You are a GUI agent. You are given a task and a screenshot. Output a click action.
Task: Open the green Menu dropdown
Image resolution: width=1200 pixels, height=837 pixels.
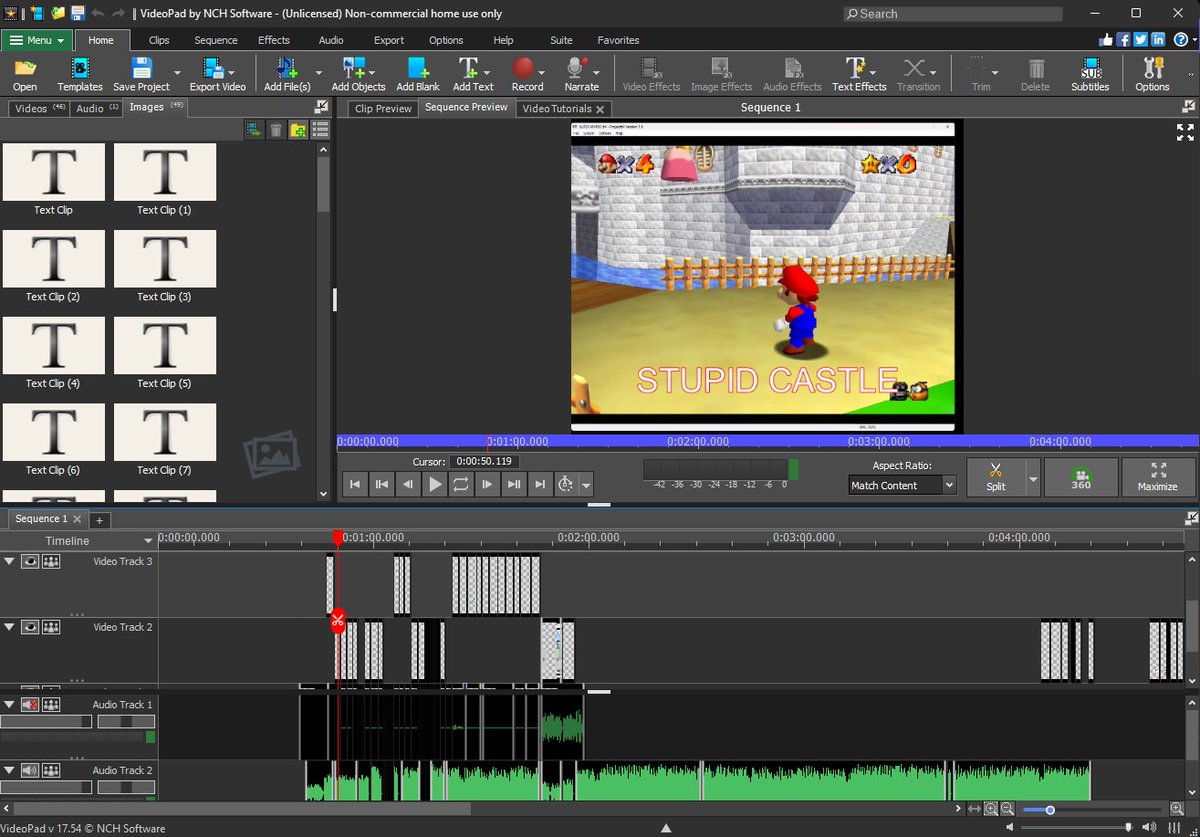pyautogui.click(x=38, y=40)
